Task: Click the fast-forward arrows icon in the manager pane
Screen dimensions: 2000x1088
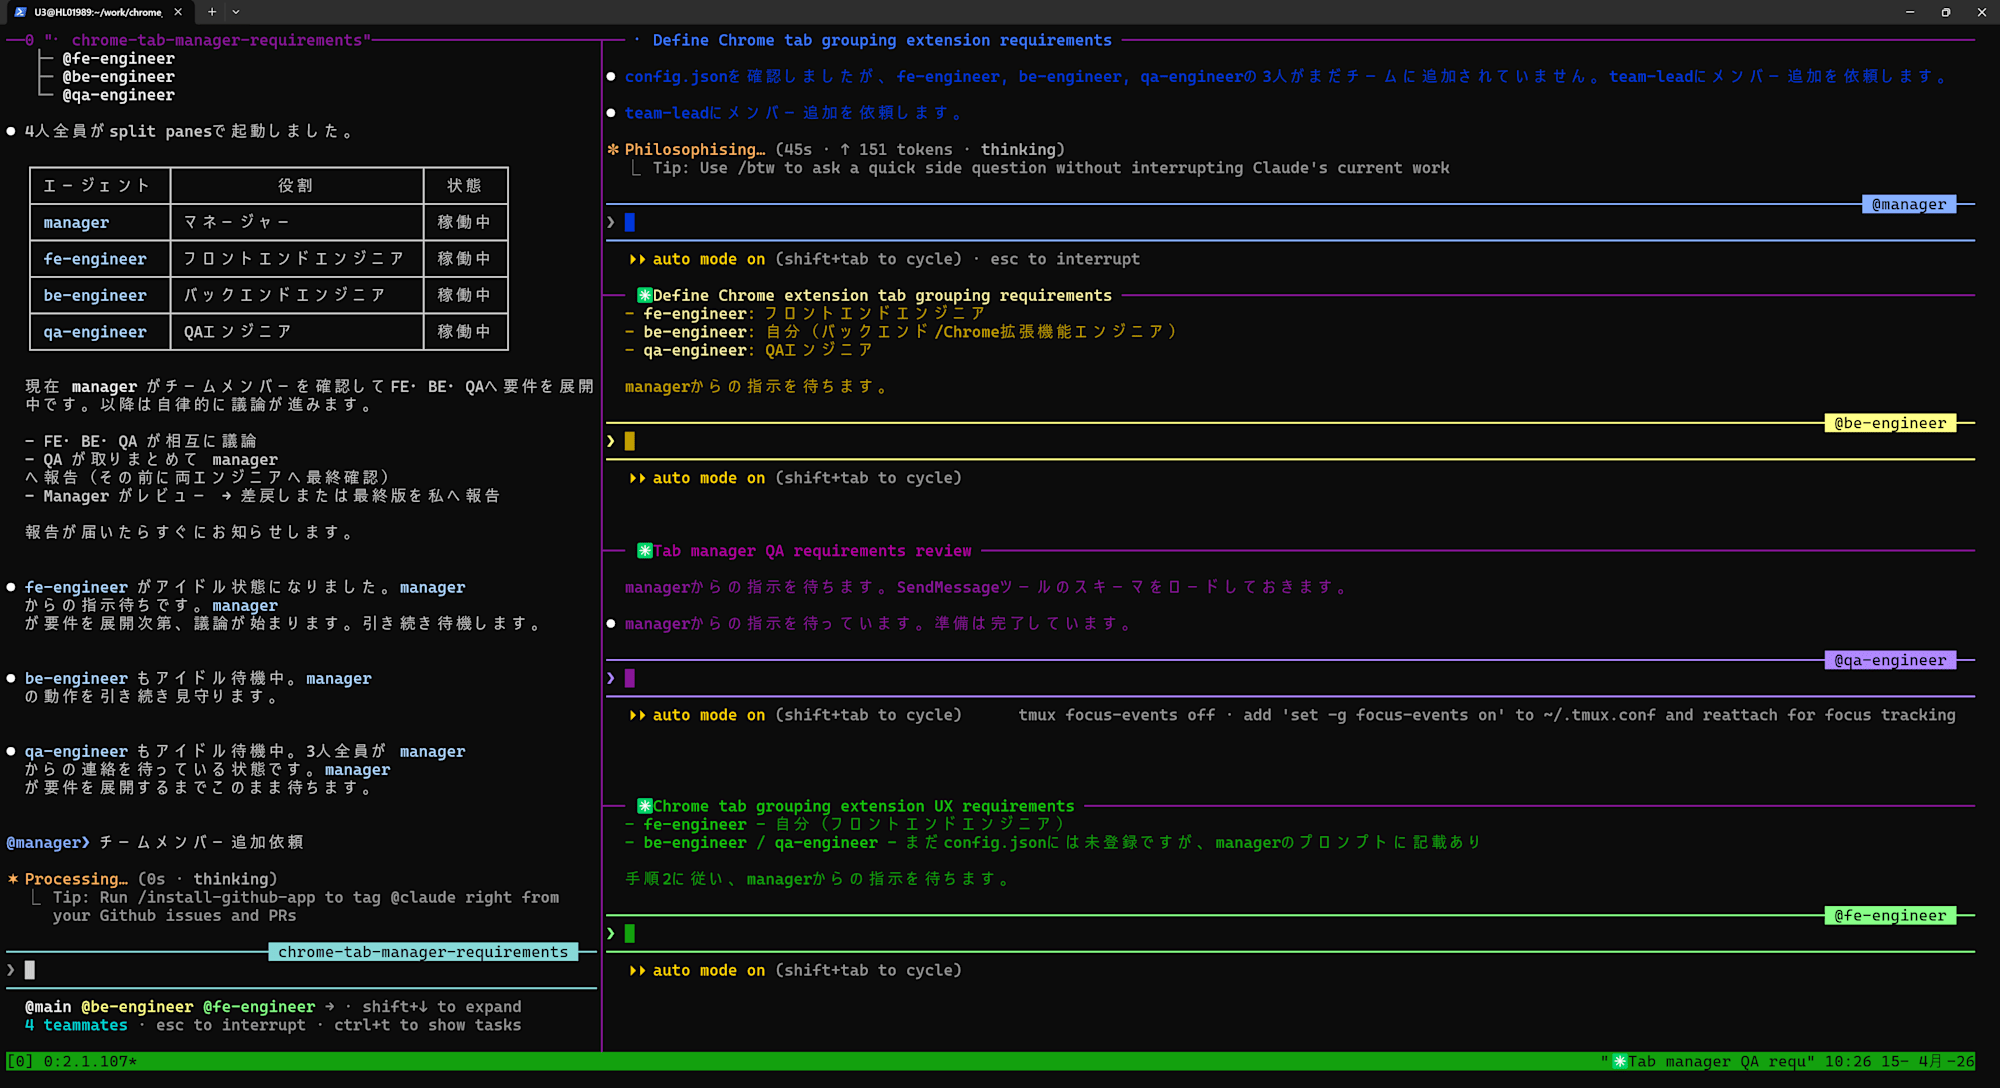Action: click(637, 259)
